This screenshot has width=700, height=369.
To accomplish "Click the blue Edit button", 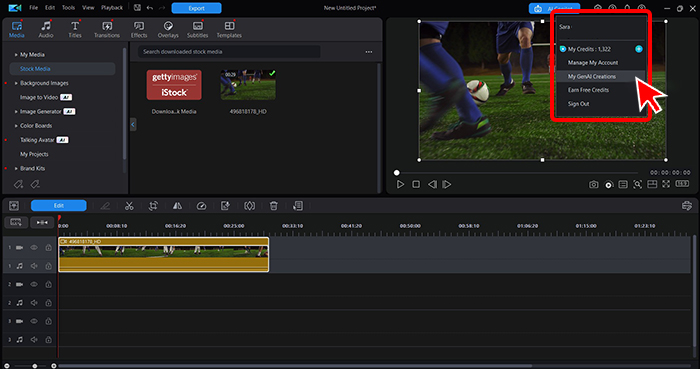I will [58, 205].
